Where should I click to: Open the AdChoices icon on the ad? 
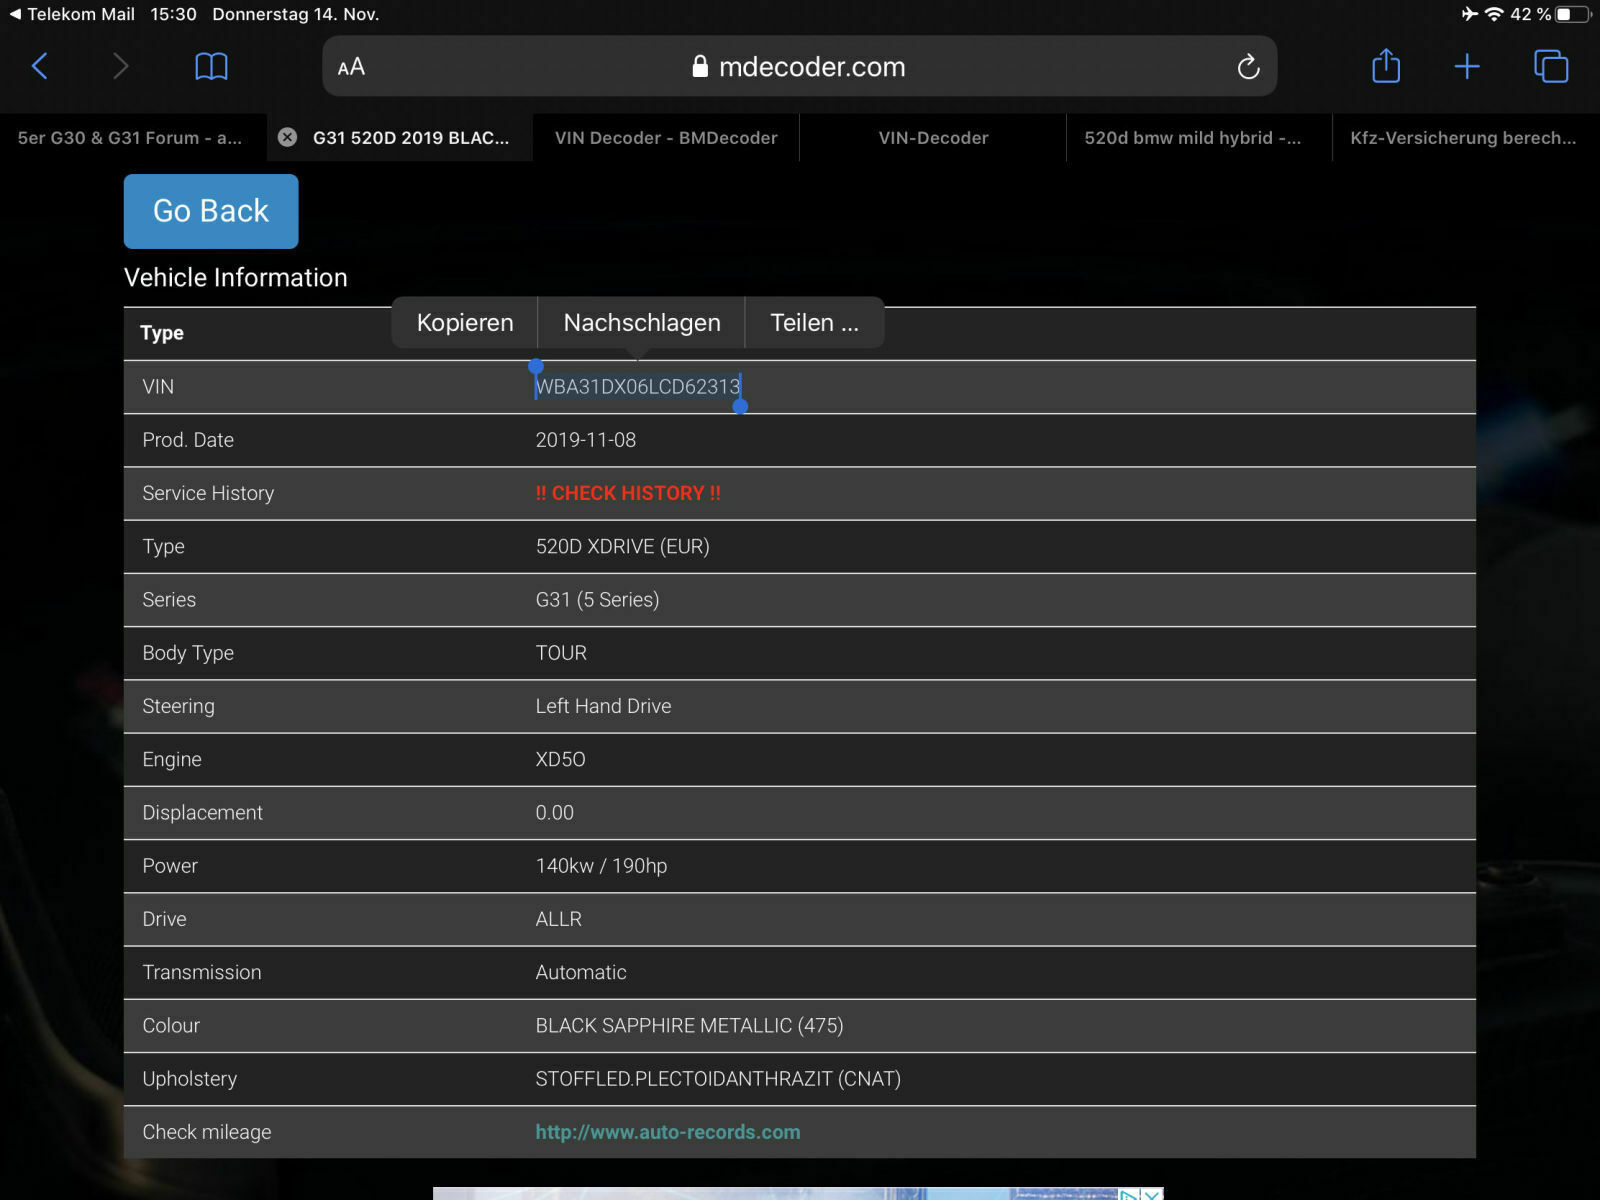pos(1130,1194)
